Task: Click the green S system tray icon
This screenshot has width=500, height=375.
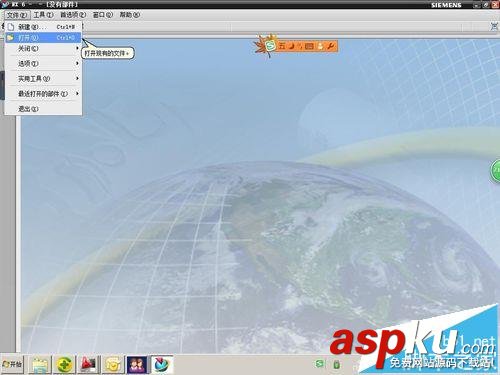Action: pos(320,363)
